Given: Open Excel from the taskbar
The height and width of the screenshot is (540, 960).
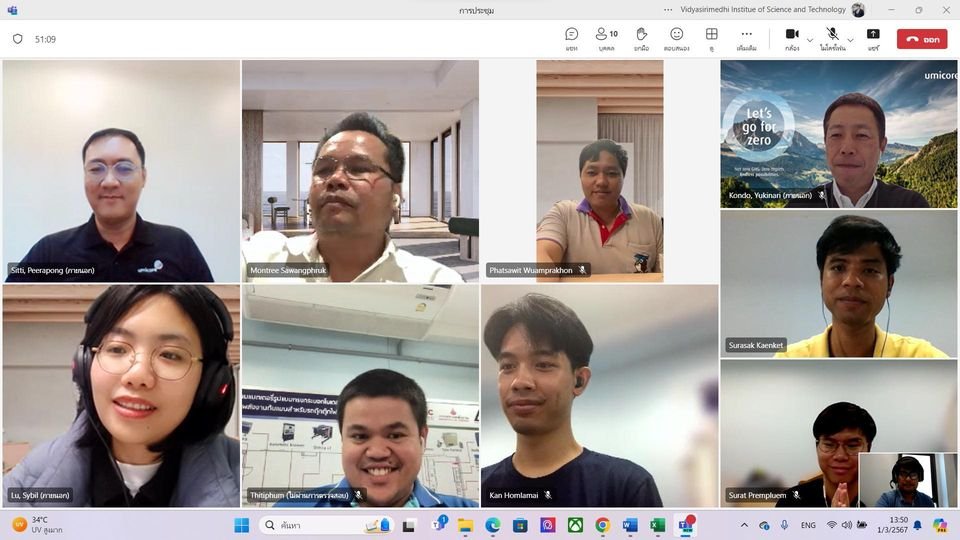Looking at the screenshot, I should tap(657, 525).
